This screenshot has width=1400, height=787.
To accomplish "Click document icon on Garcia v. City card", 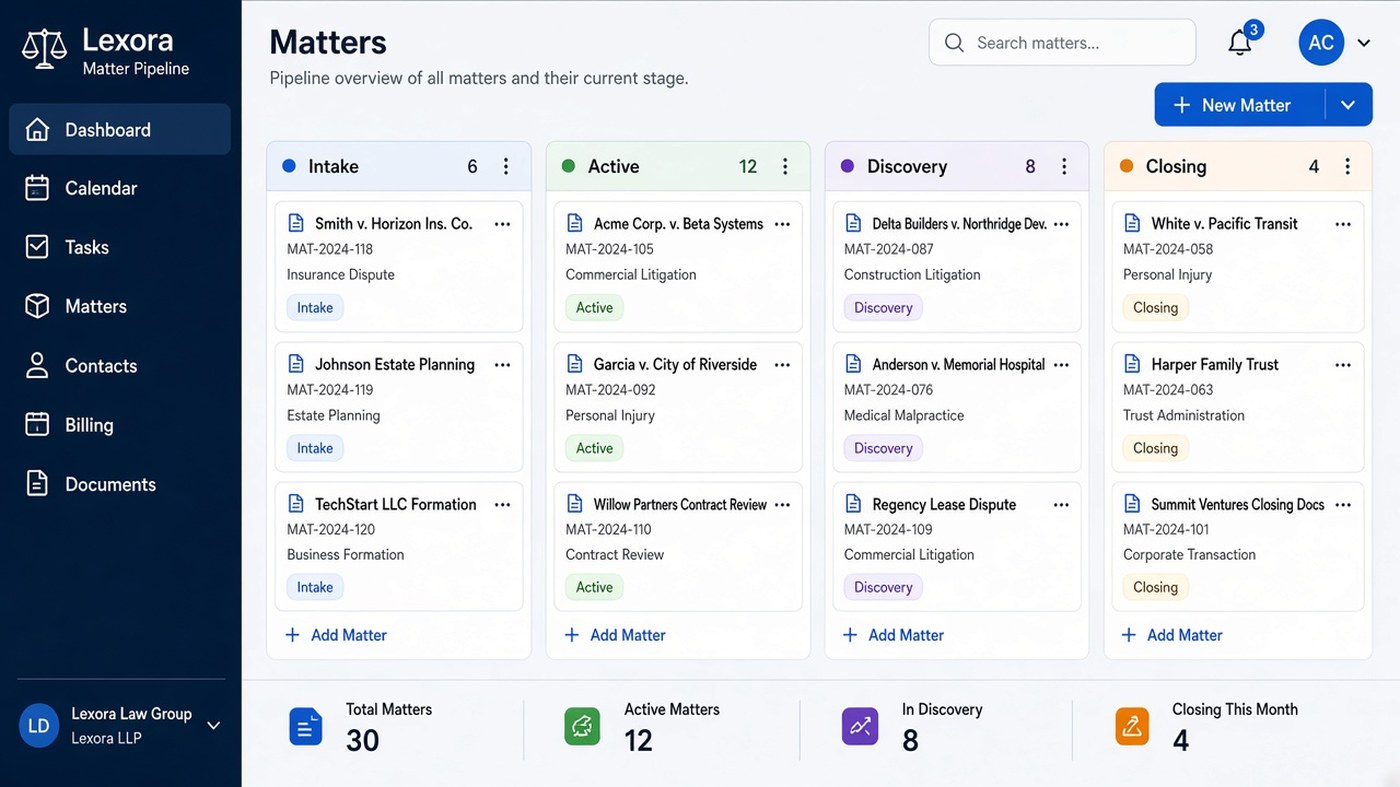I will tap(575, 364).
